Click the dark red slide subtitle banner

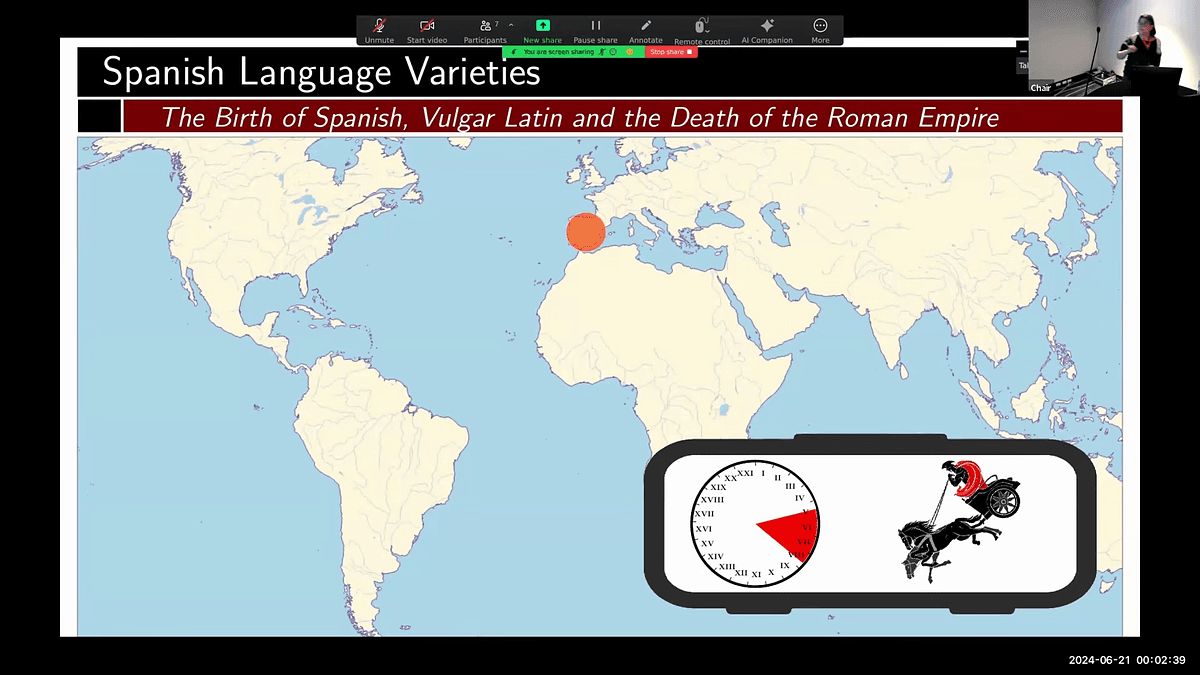pos(622,116)
